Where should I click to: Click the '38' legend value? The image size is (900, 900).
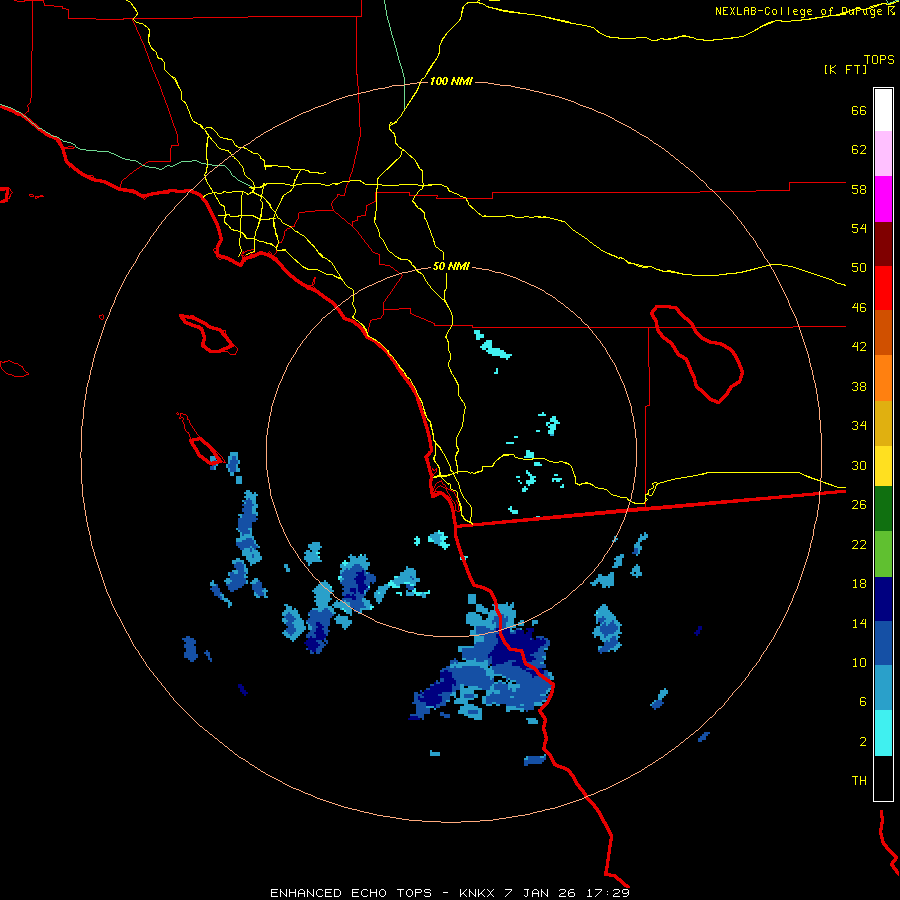[x=859, y=386]
